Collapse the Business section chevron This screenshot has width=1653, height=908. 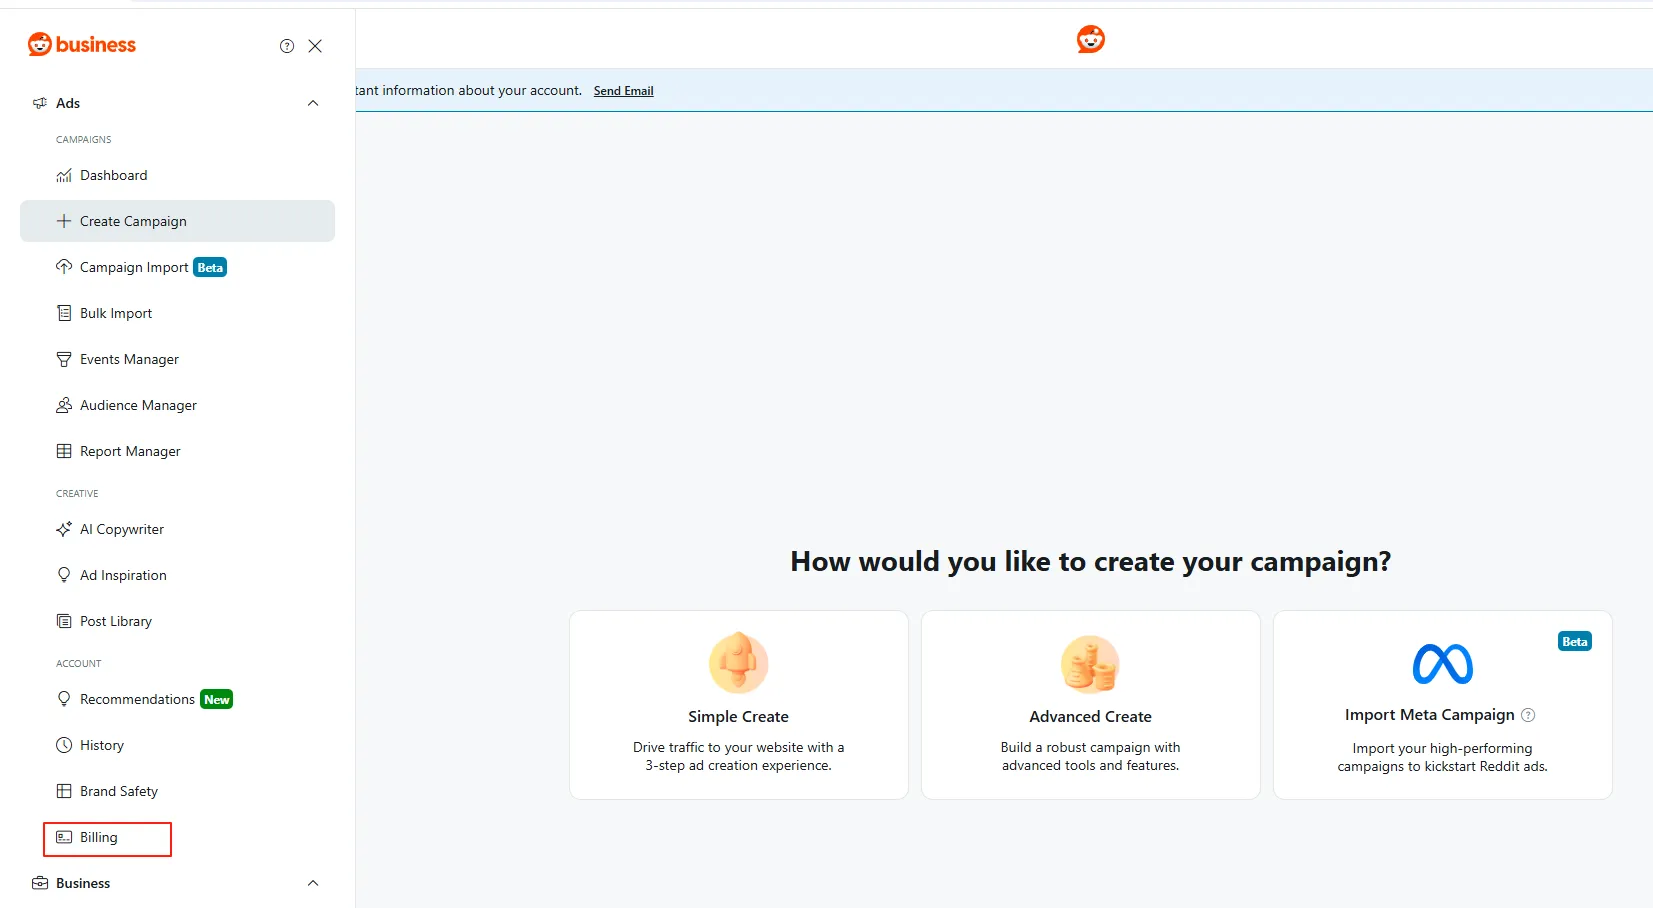[x=313, y=883]
